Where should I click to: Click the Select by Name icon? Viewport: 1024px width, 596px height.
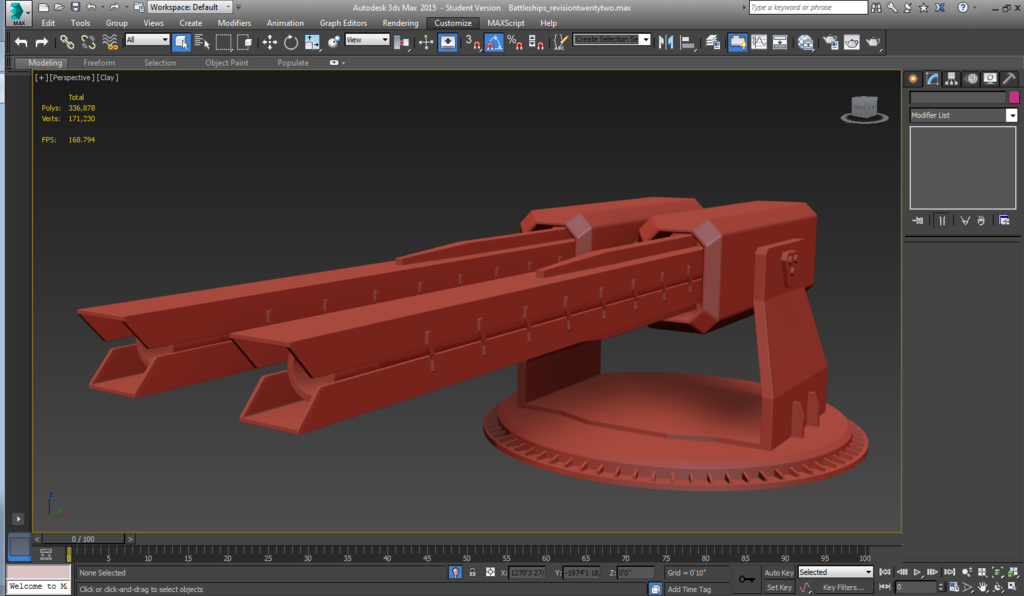point(202,42)
